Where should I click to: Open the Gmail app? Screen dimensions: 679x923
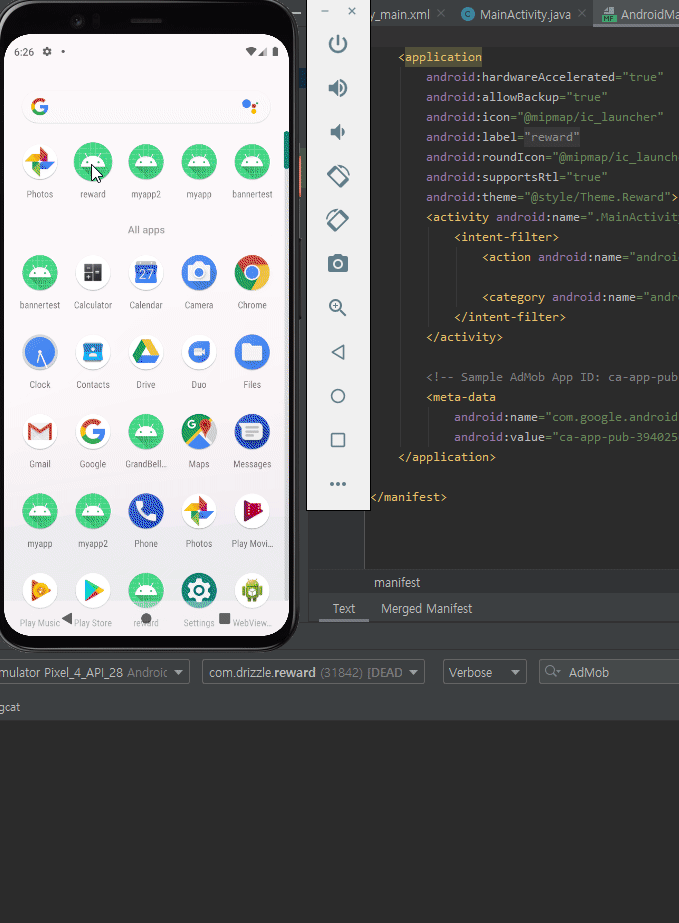pos(39,432)
